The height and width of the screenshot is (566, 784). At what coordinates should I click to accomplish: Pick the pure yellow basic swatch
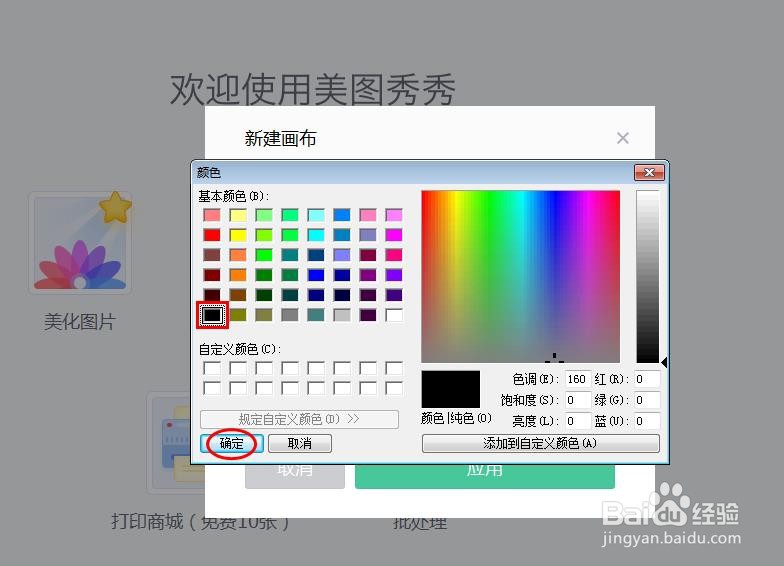[x=238, y=235]
